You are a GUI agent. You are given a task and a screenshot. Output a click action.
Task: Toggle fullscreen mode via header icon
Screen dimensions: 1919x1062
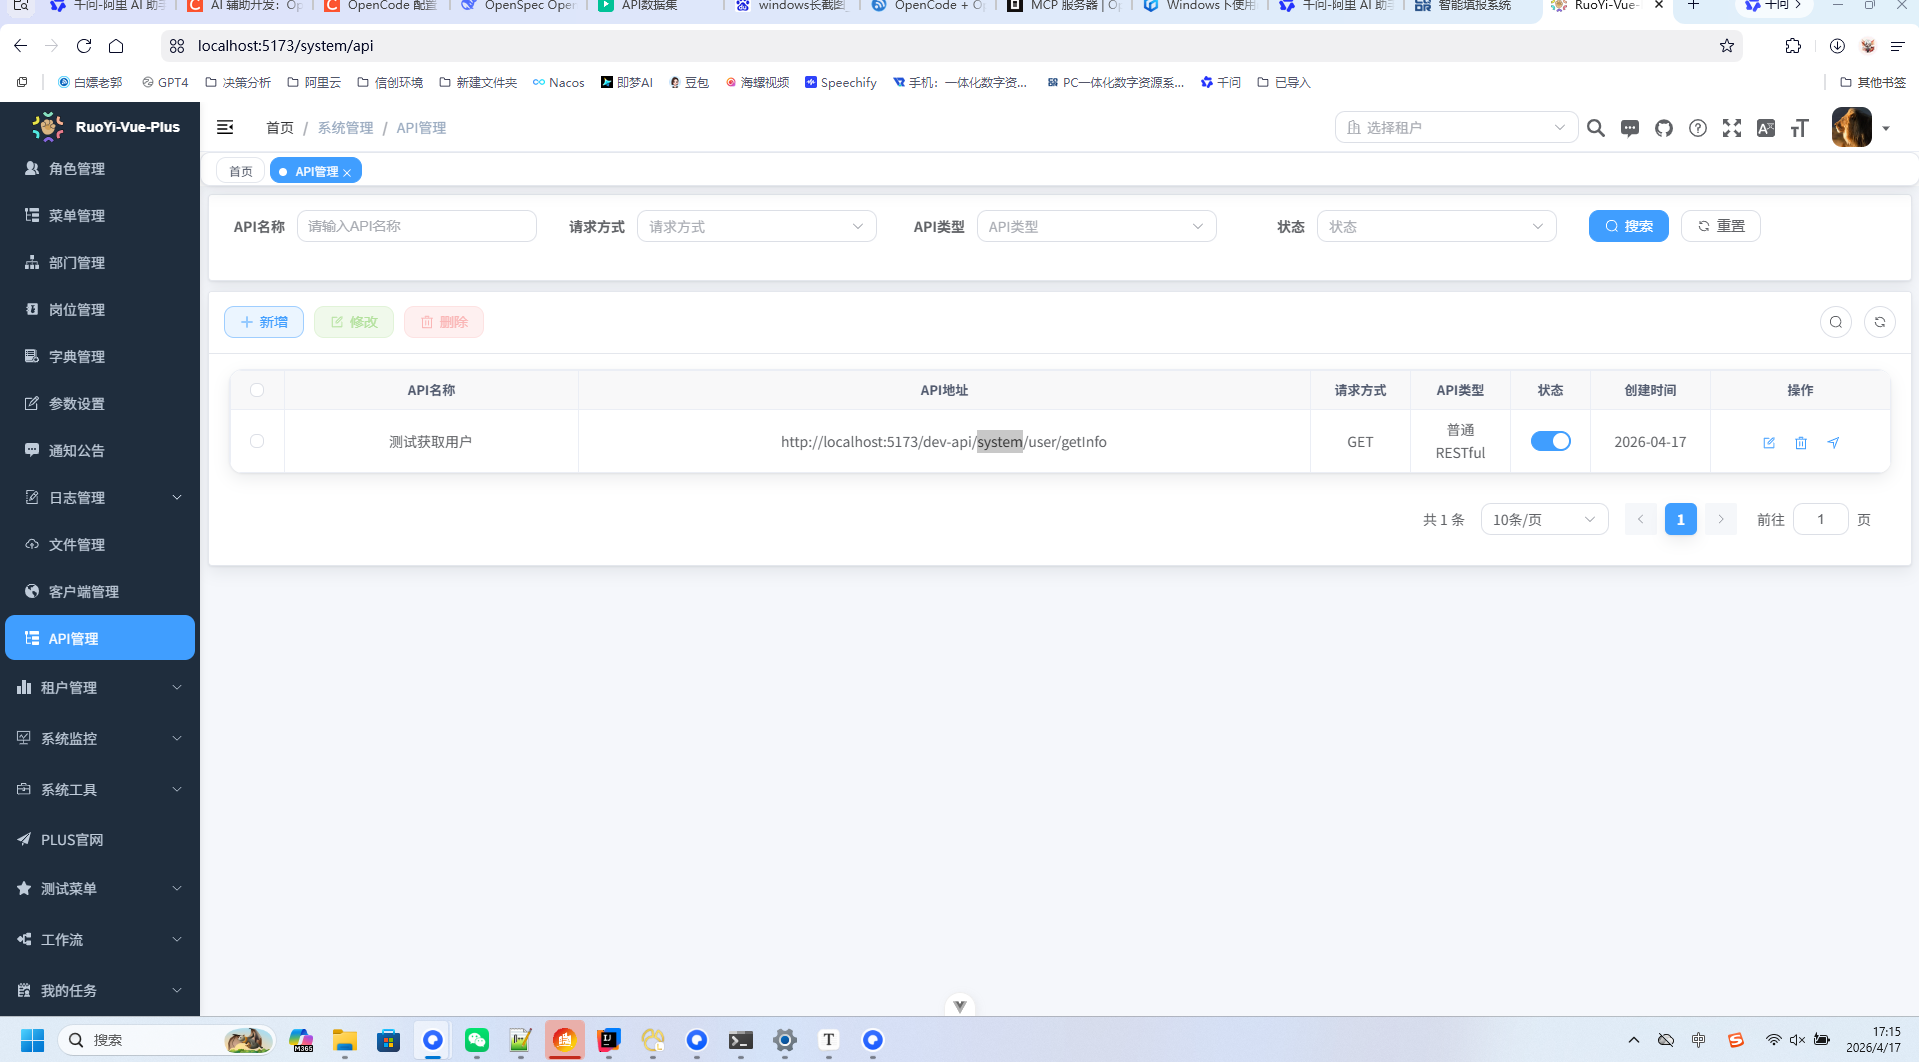[1731, 128]
